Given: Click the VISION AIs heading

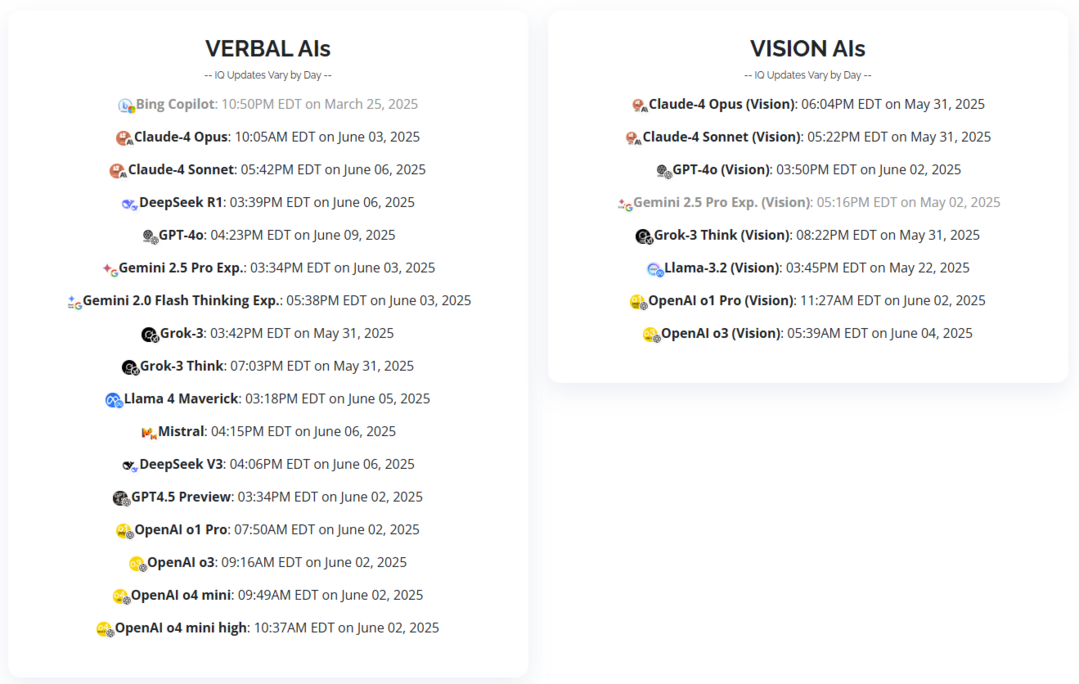Looking at the screenshot, I should coord(807,48).
